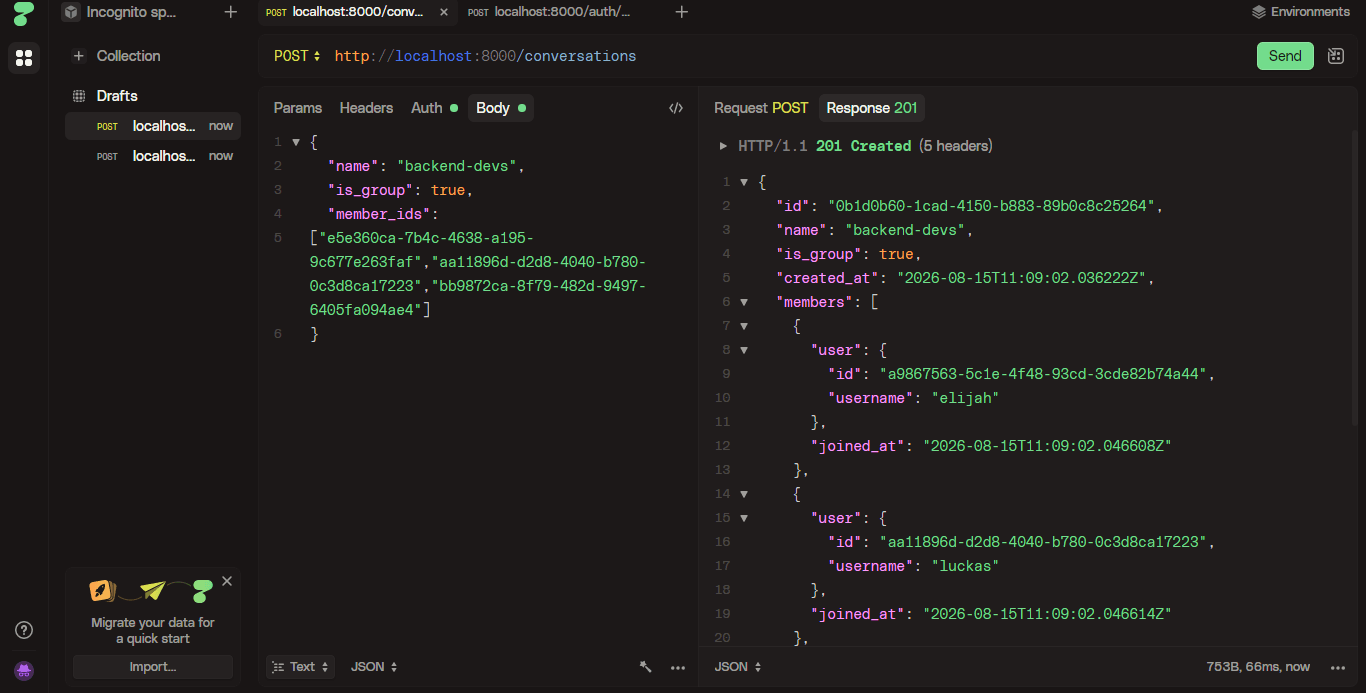Open response JSON format dropdown

tap(738, 667)
